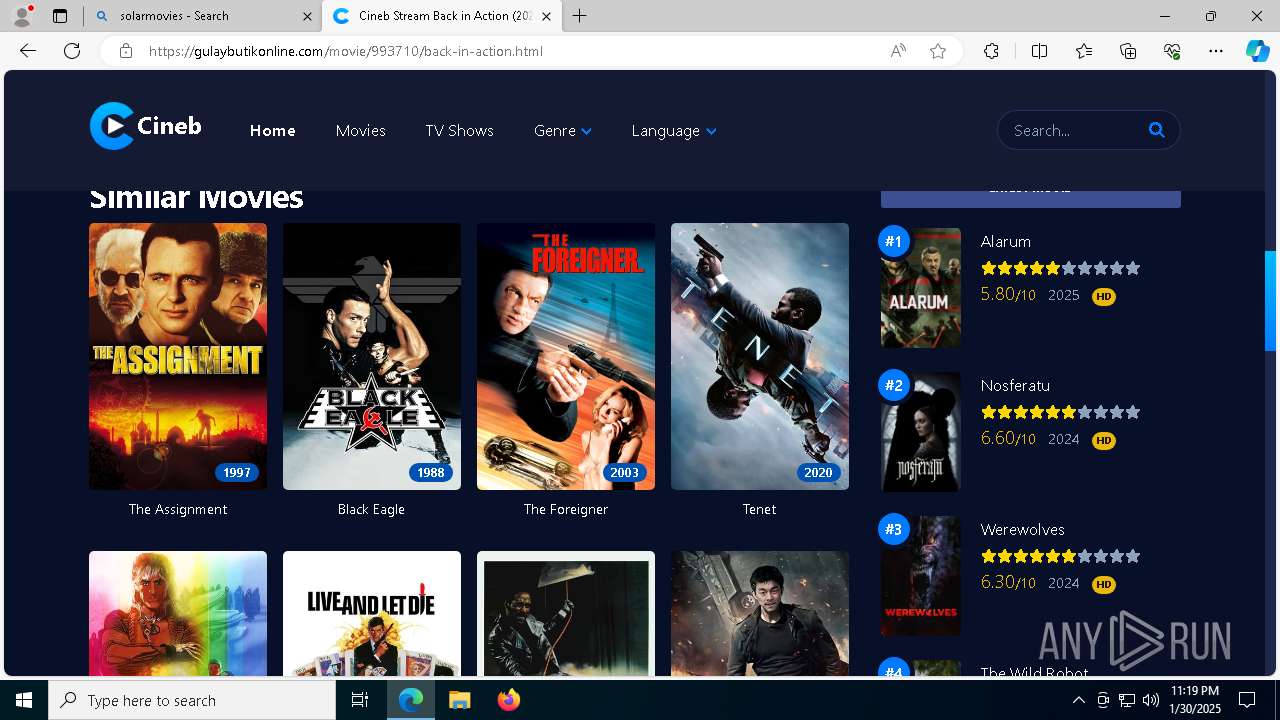Open the Extensions puzzle icon

[x=991, y=51]
